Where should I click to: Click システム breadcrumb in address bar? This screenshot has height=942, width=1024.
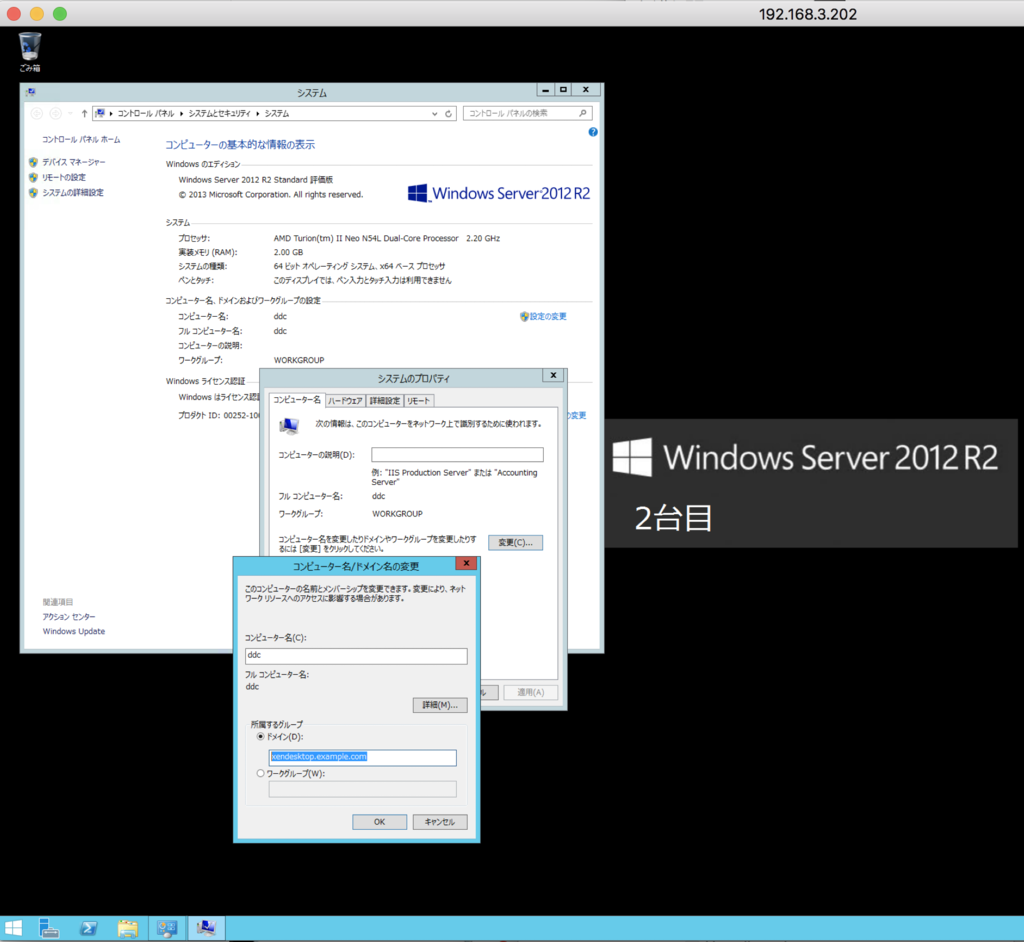277,114
